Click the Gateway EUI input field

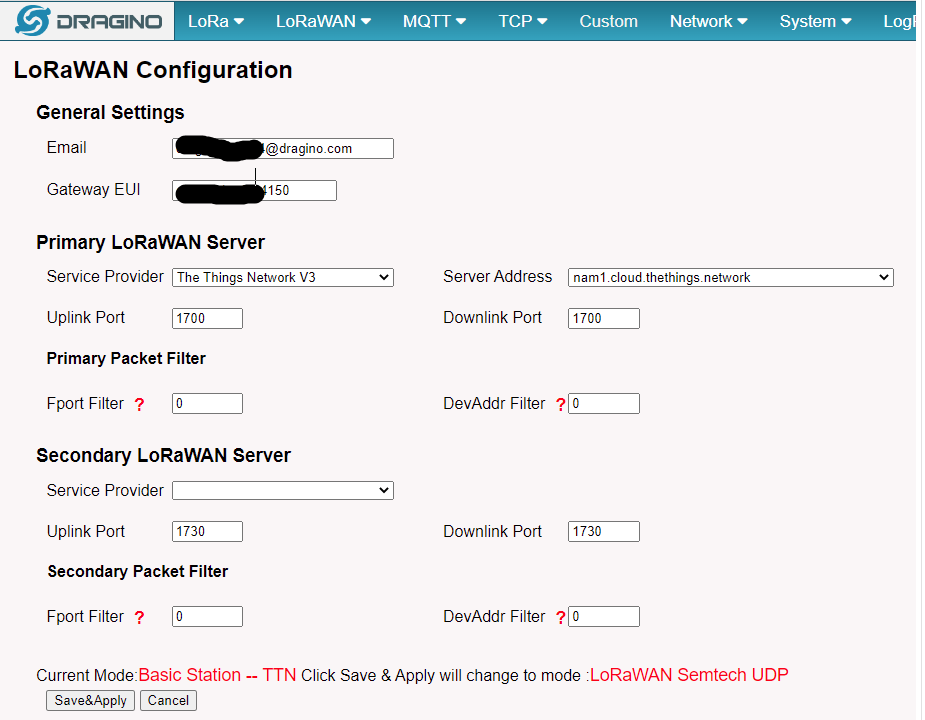click(254, 190)
